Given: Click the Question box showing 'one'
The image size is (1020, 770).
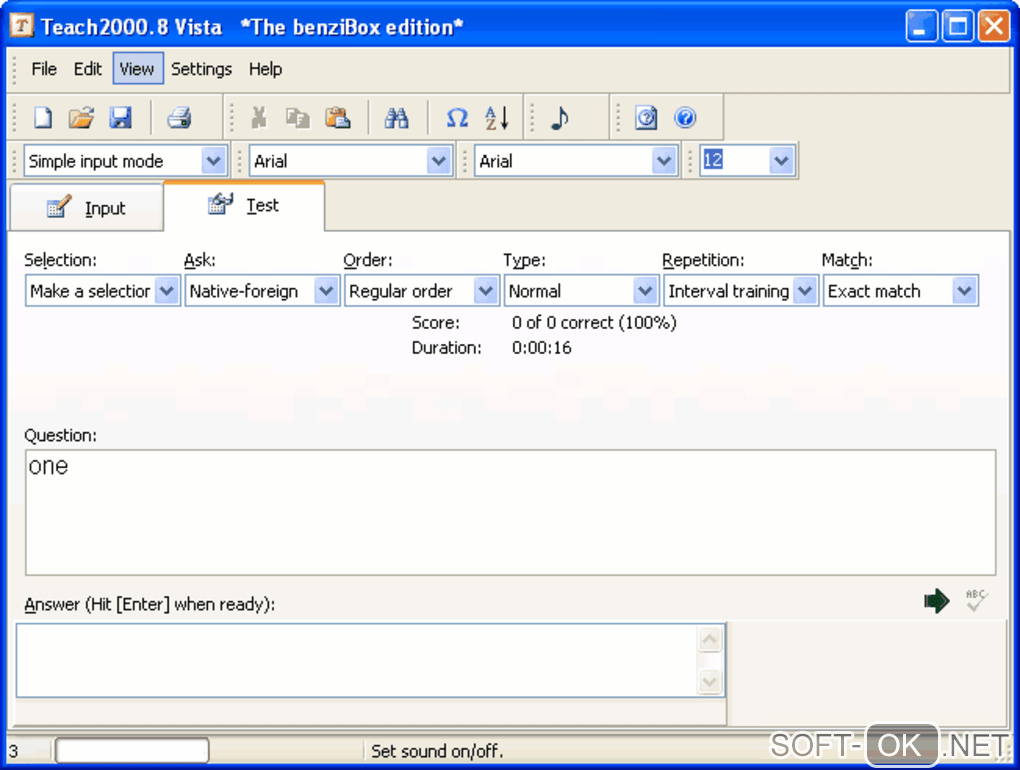Looking at the screenshot, I should pyautogui.click(x=511, y=512).
